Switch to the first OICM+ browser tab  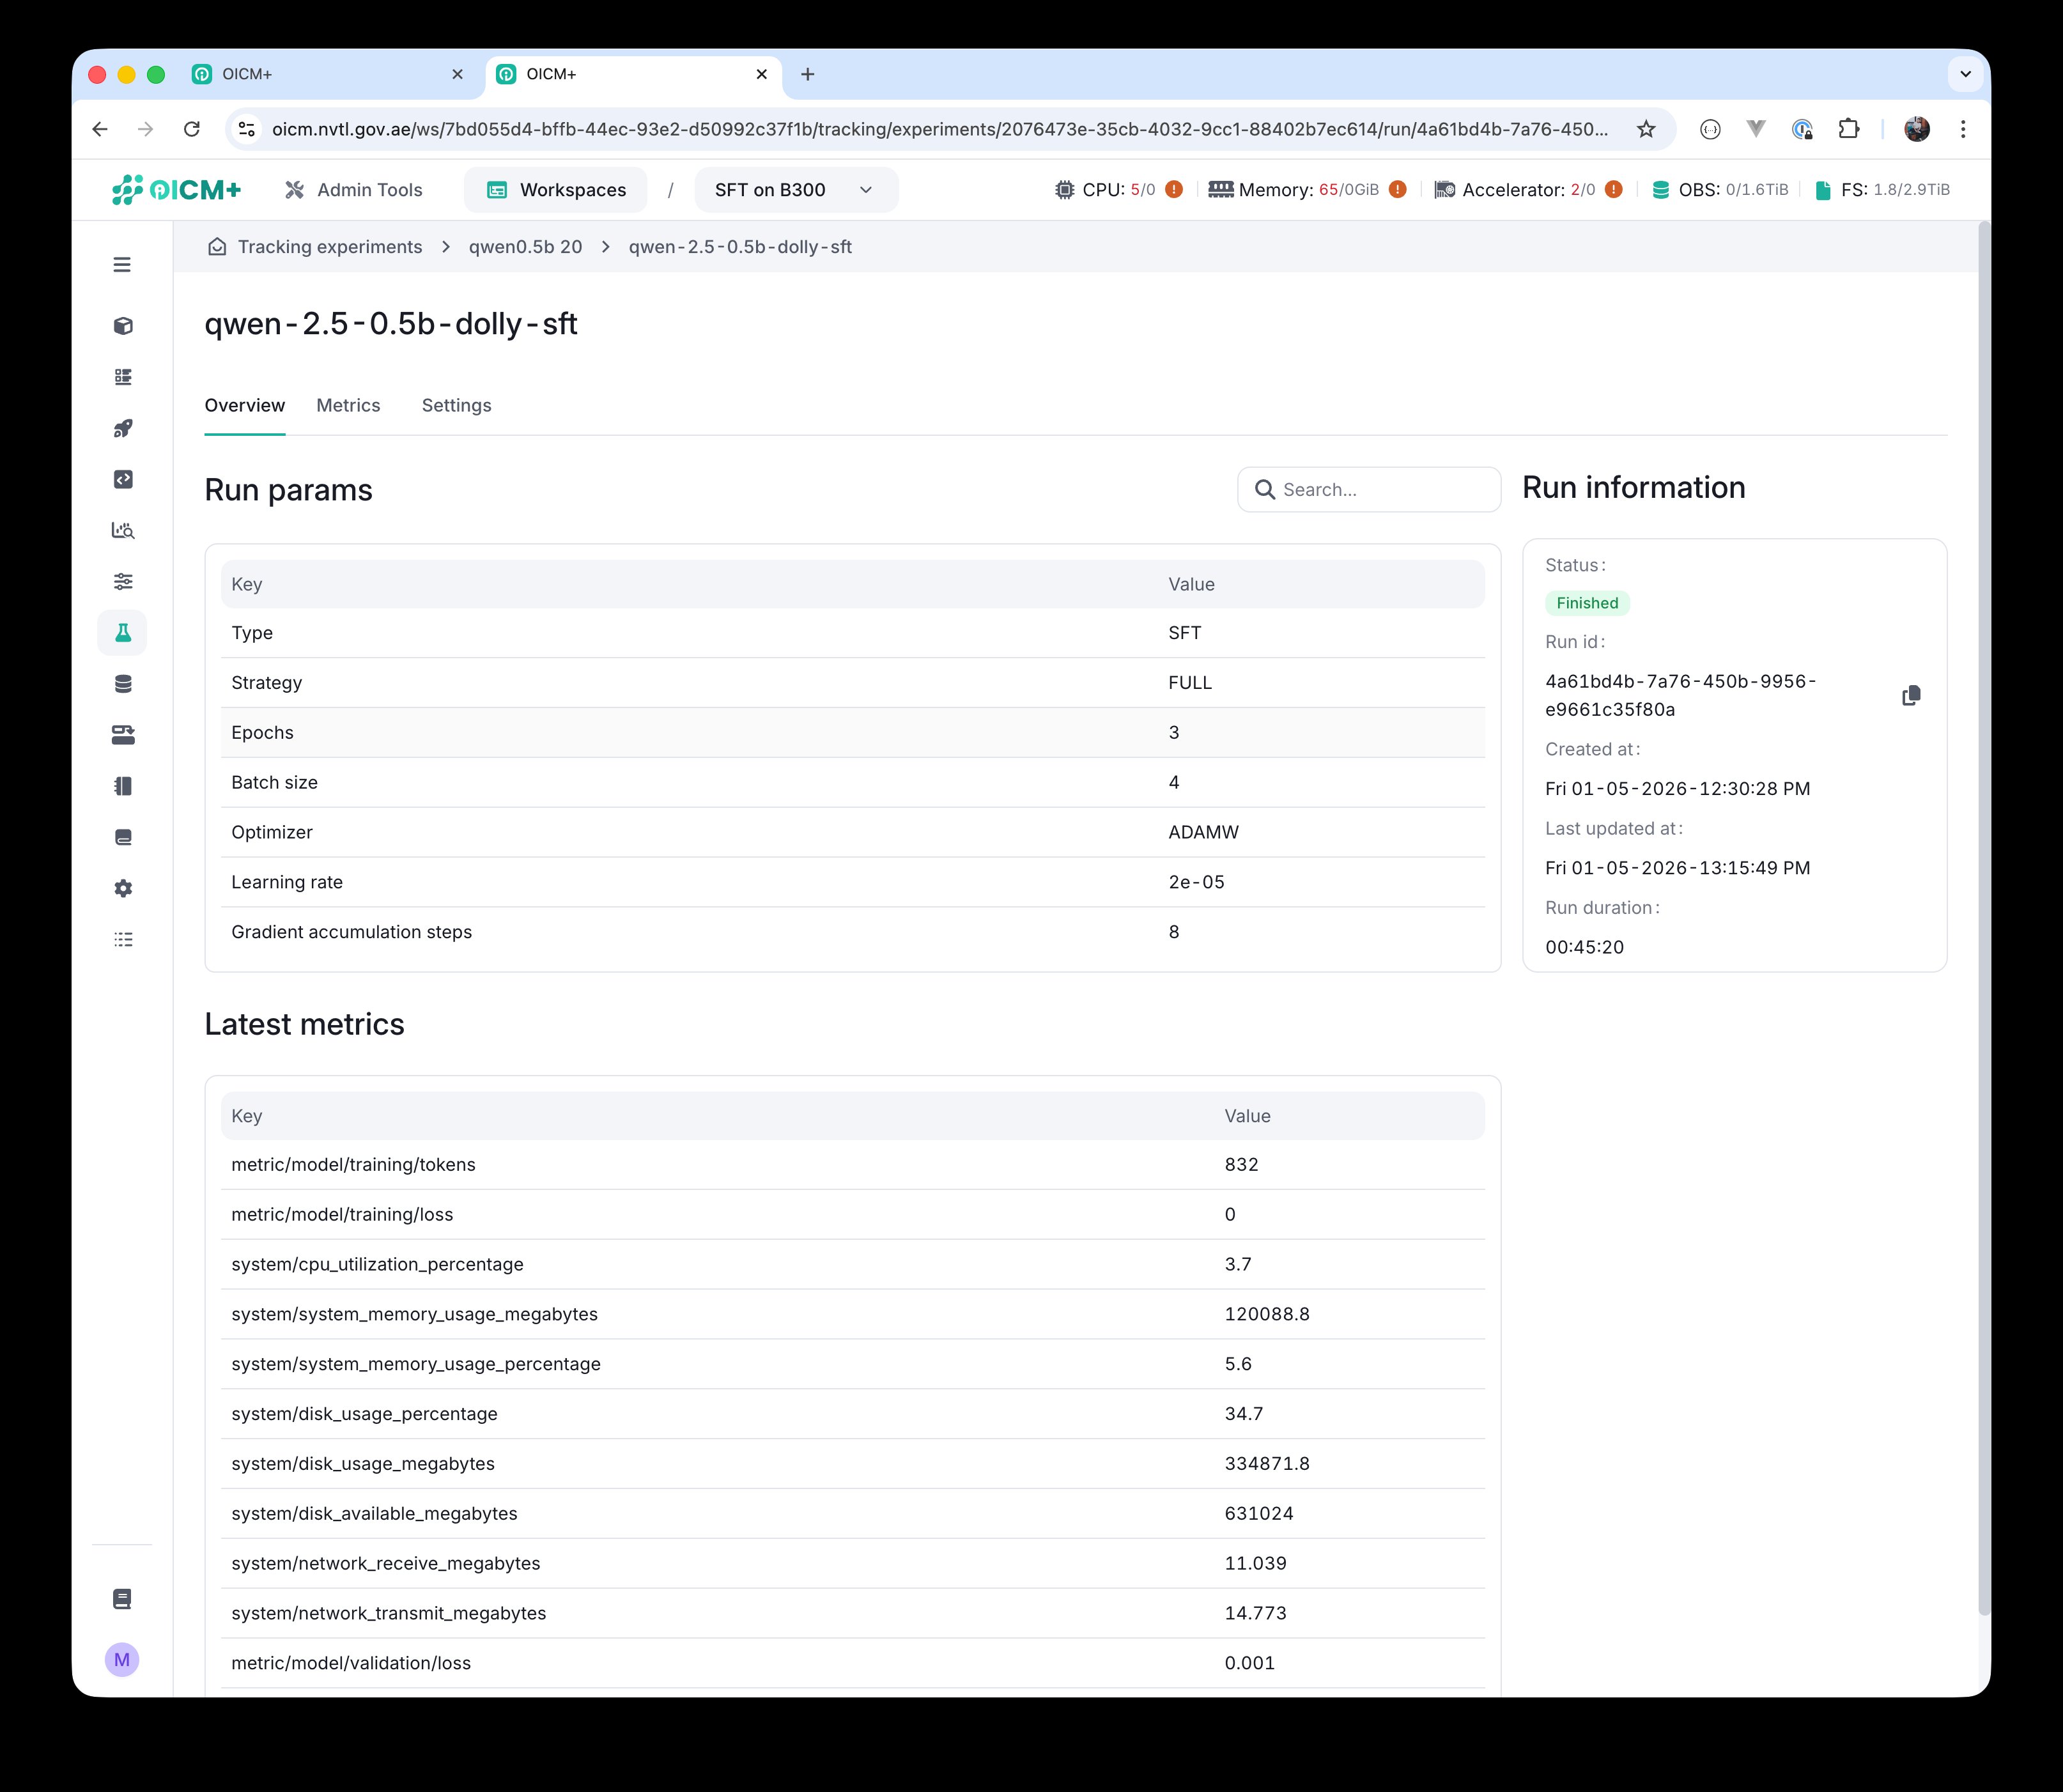coord(329,74)
